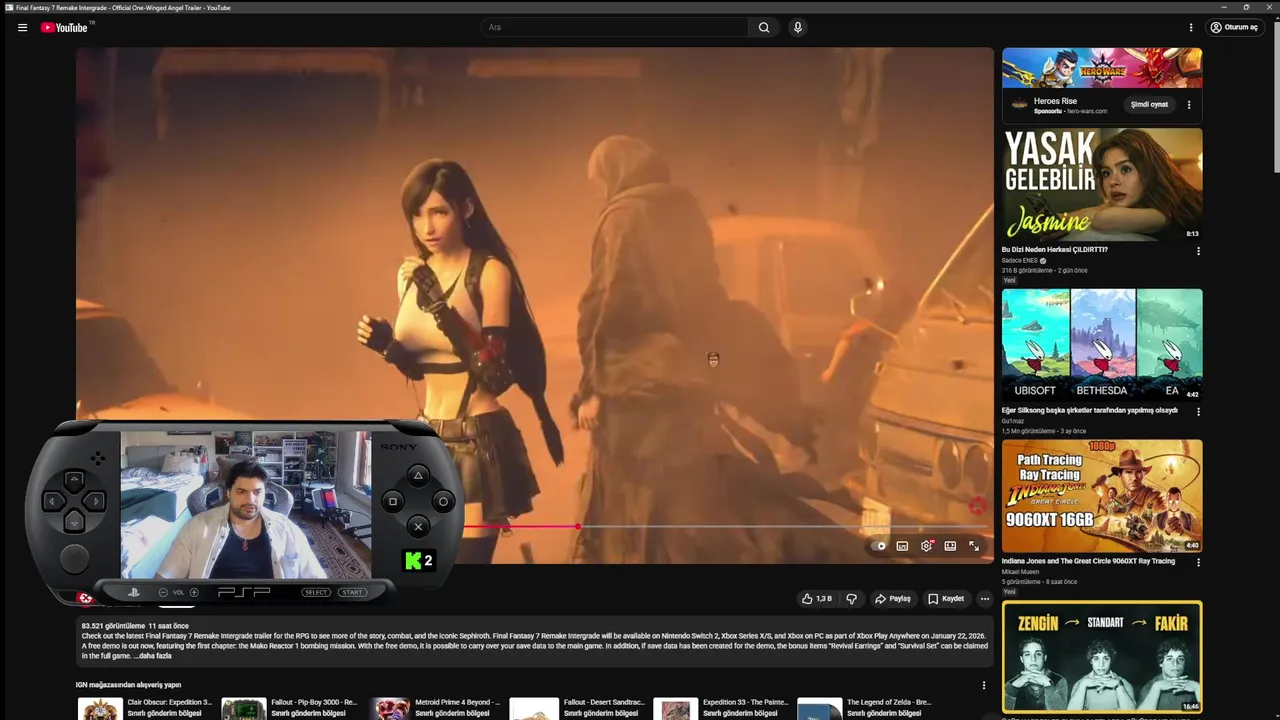Select the 83.521 görüntüleme view count text
This screenshot has height=720, width=1280.
[112, 626]
